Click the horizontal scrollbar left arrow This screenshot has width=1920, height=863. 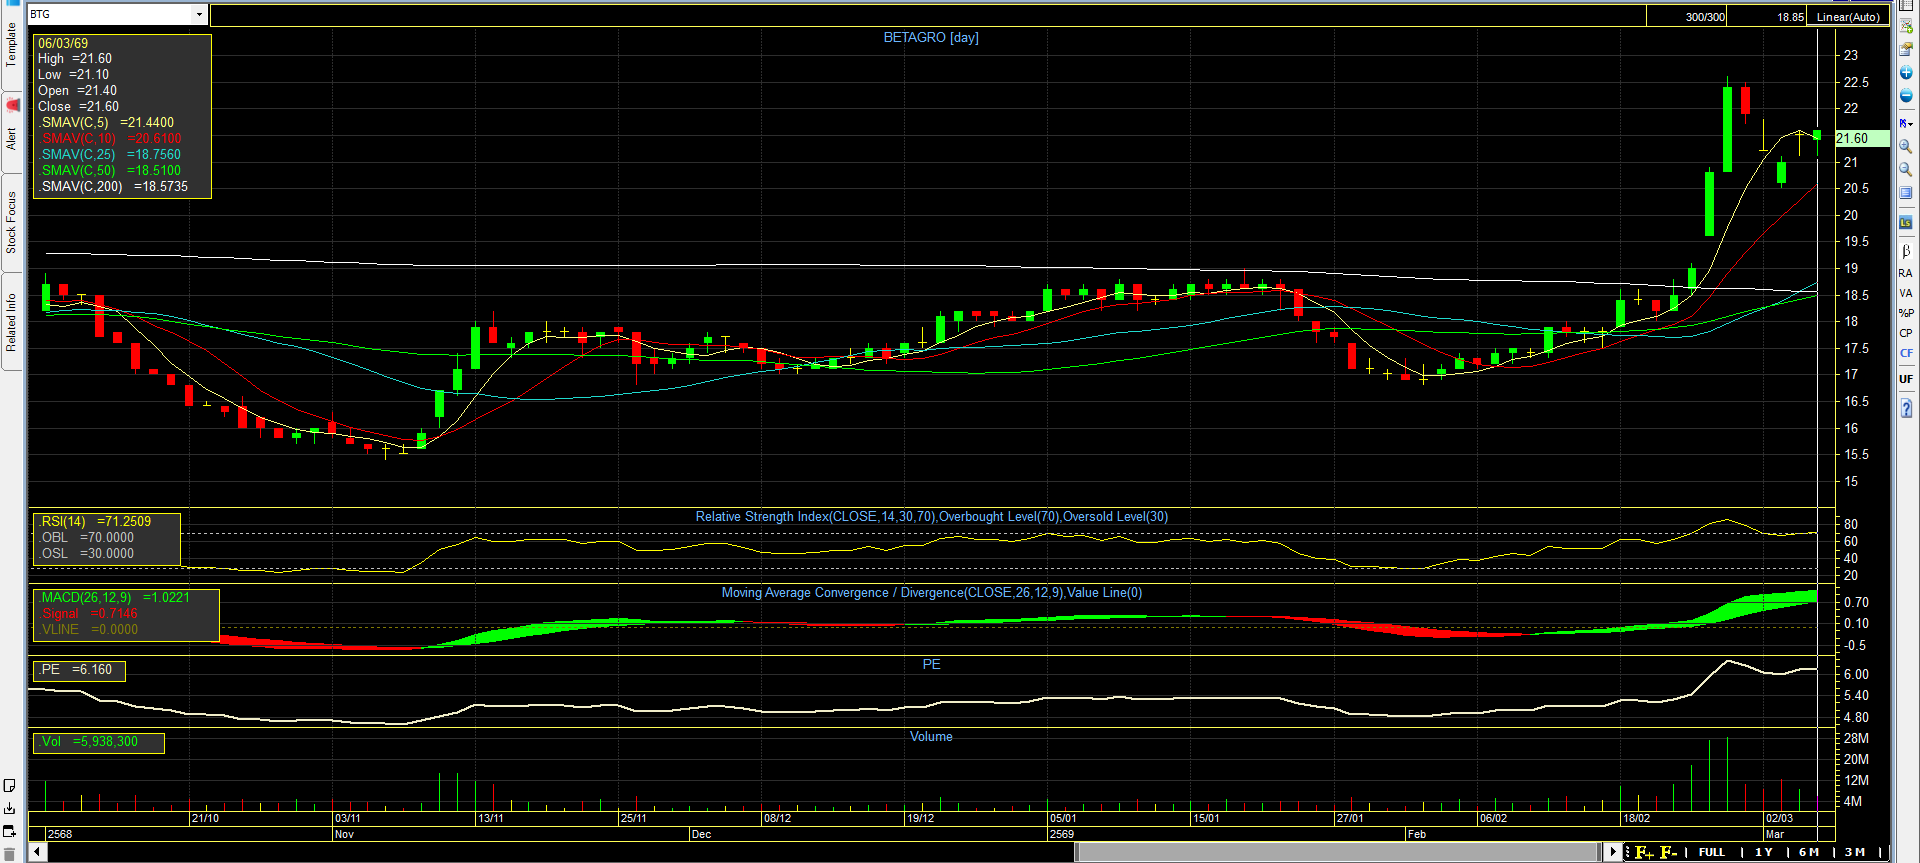click(x=37, y=852)
